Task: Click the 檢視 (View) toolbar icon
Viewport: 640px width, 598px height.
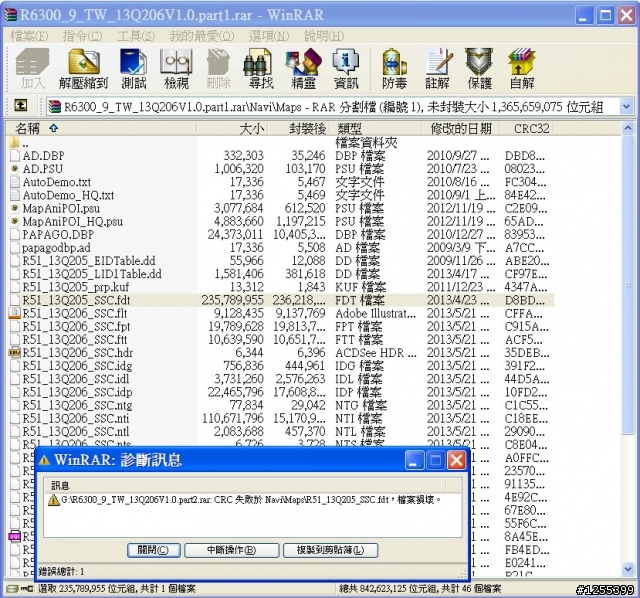Action: tap(176, 68)
